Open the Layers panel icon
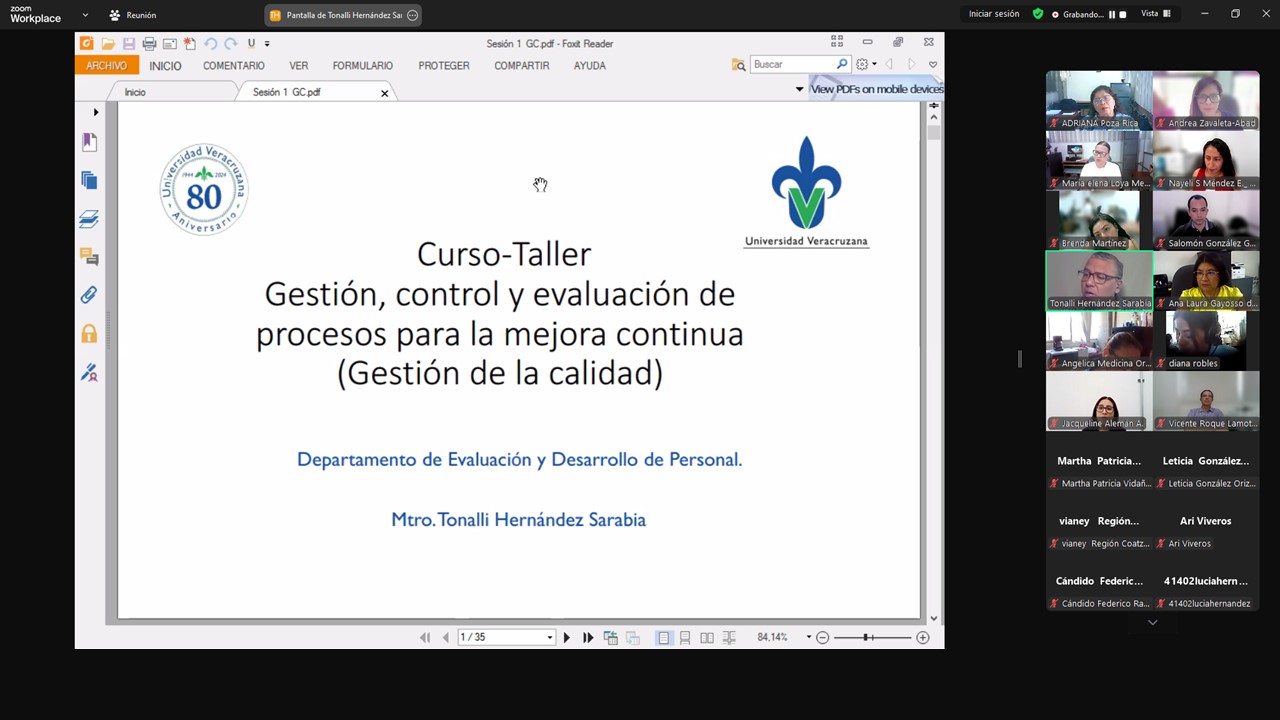Screen dimensions: 1280x720 (x=89, y=219)
